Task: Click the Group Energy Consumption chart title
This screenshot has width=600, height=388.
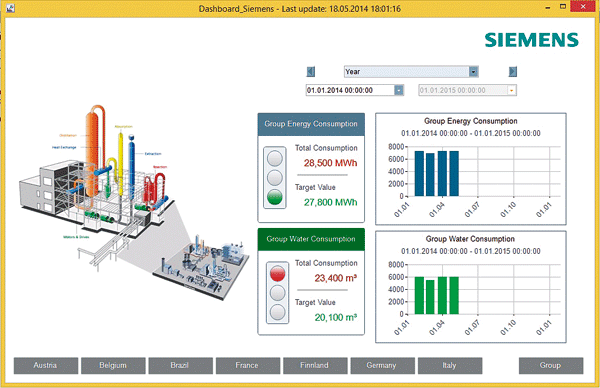Action: click(x=471, y=121)
